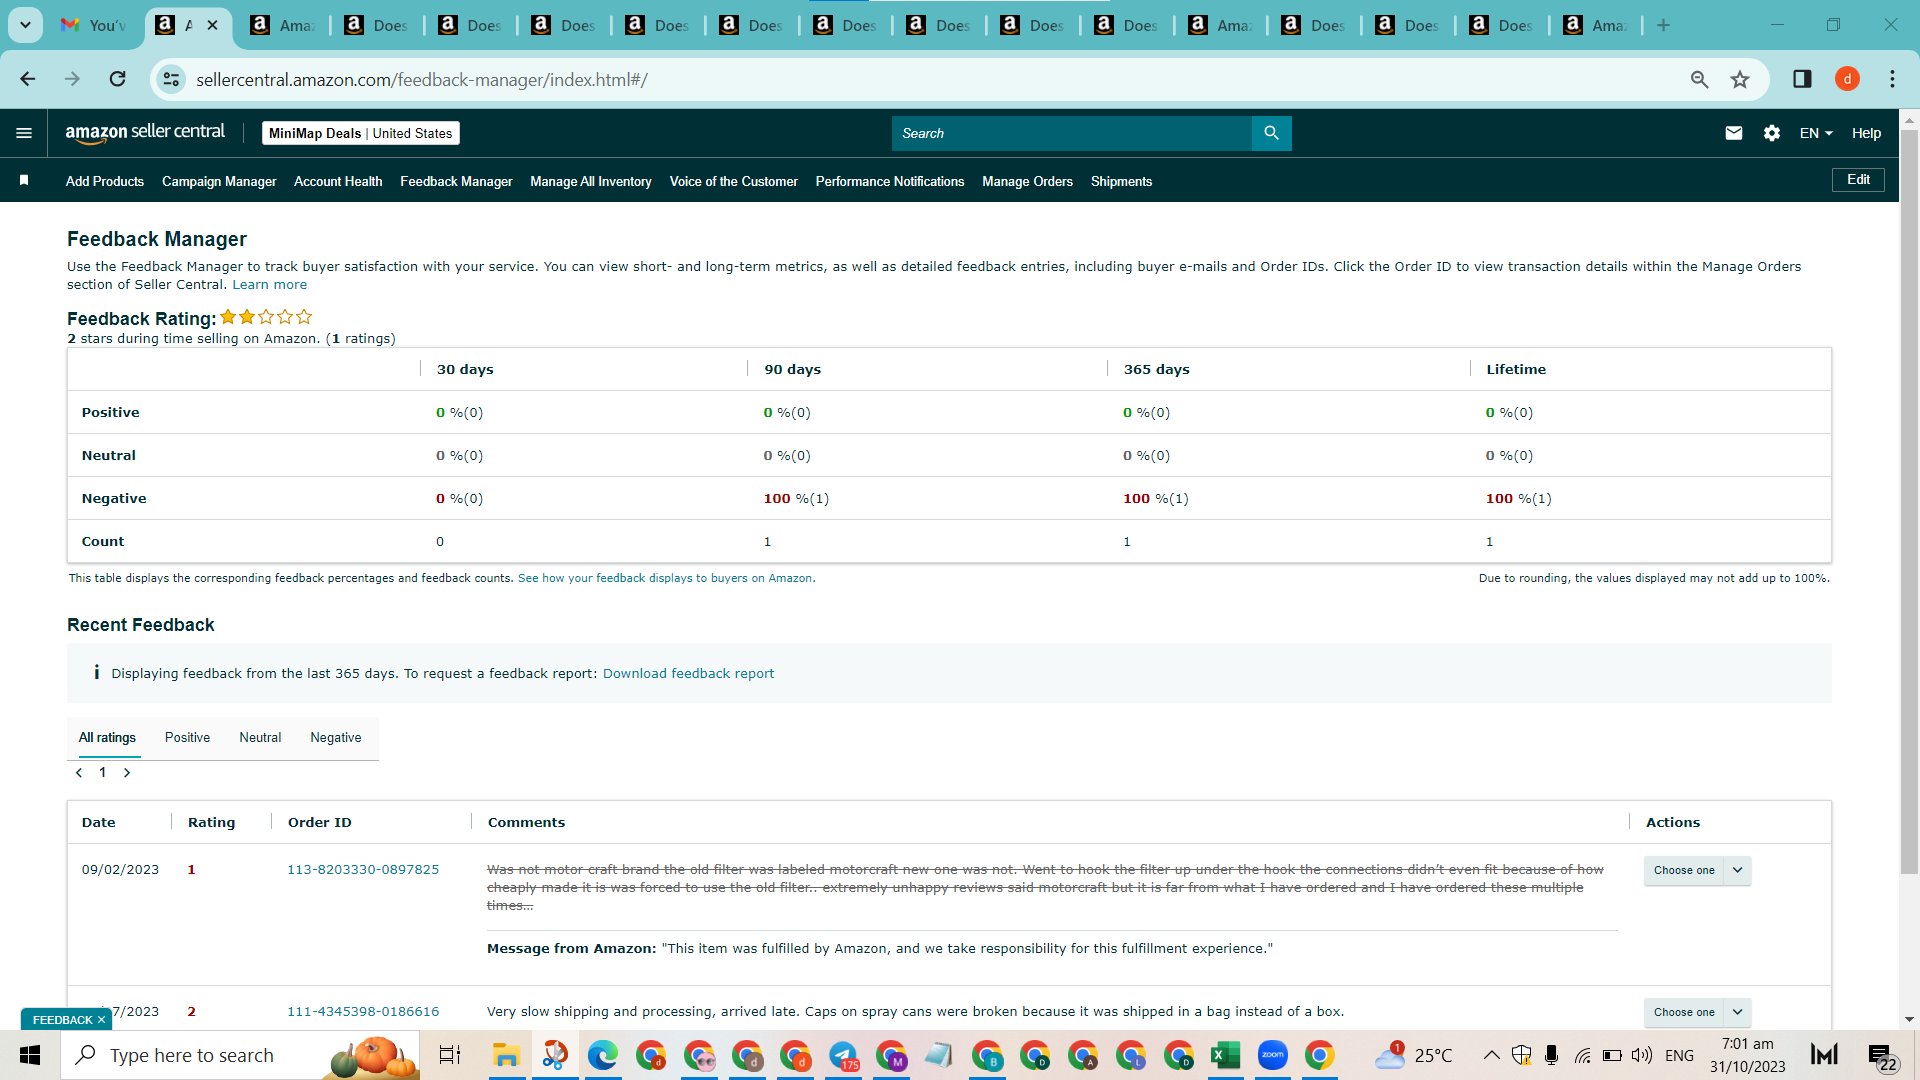1920x1080 pixels.
Task: Click the browser address bar
Action: (x=930, y=79)
